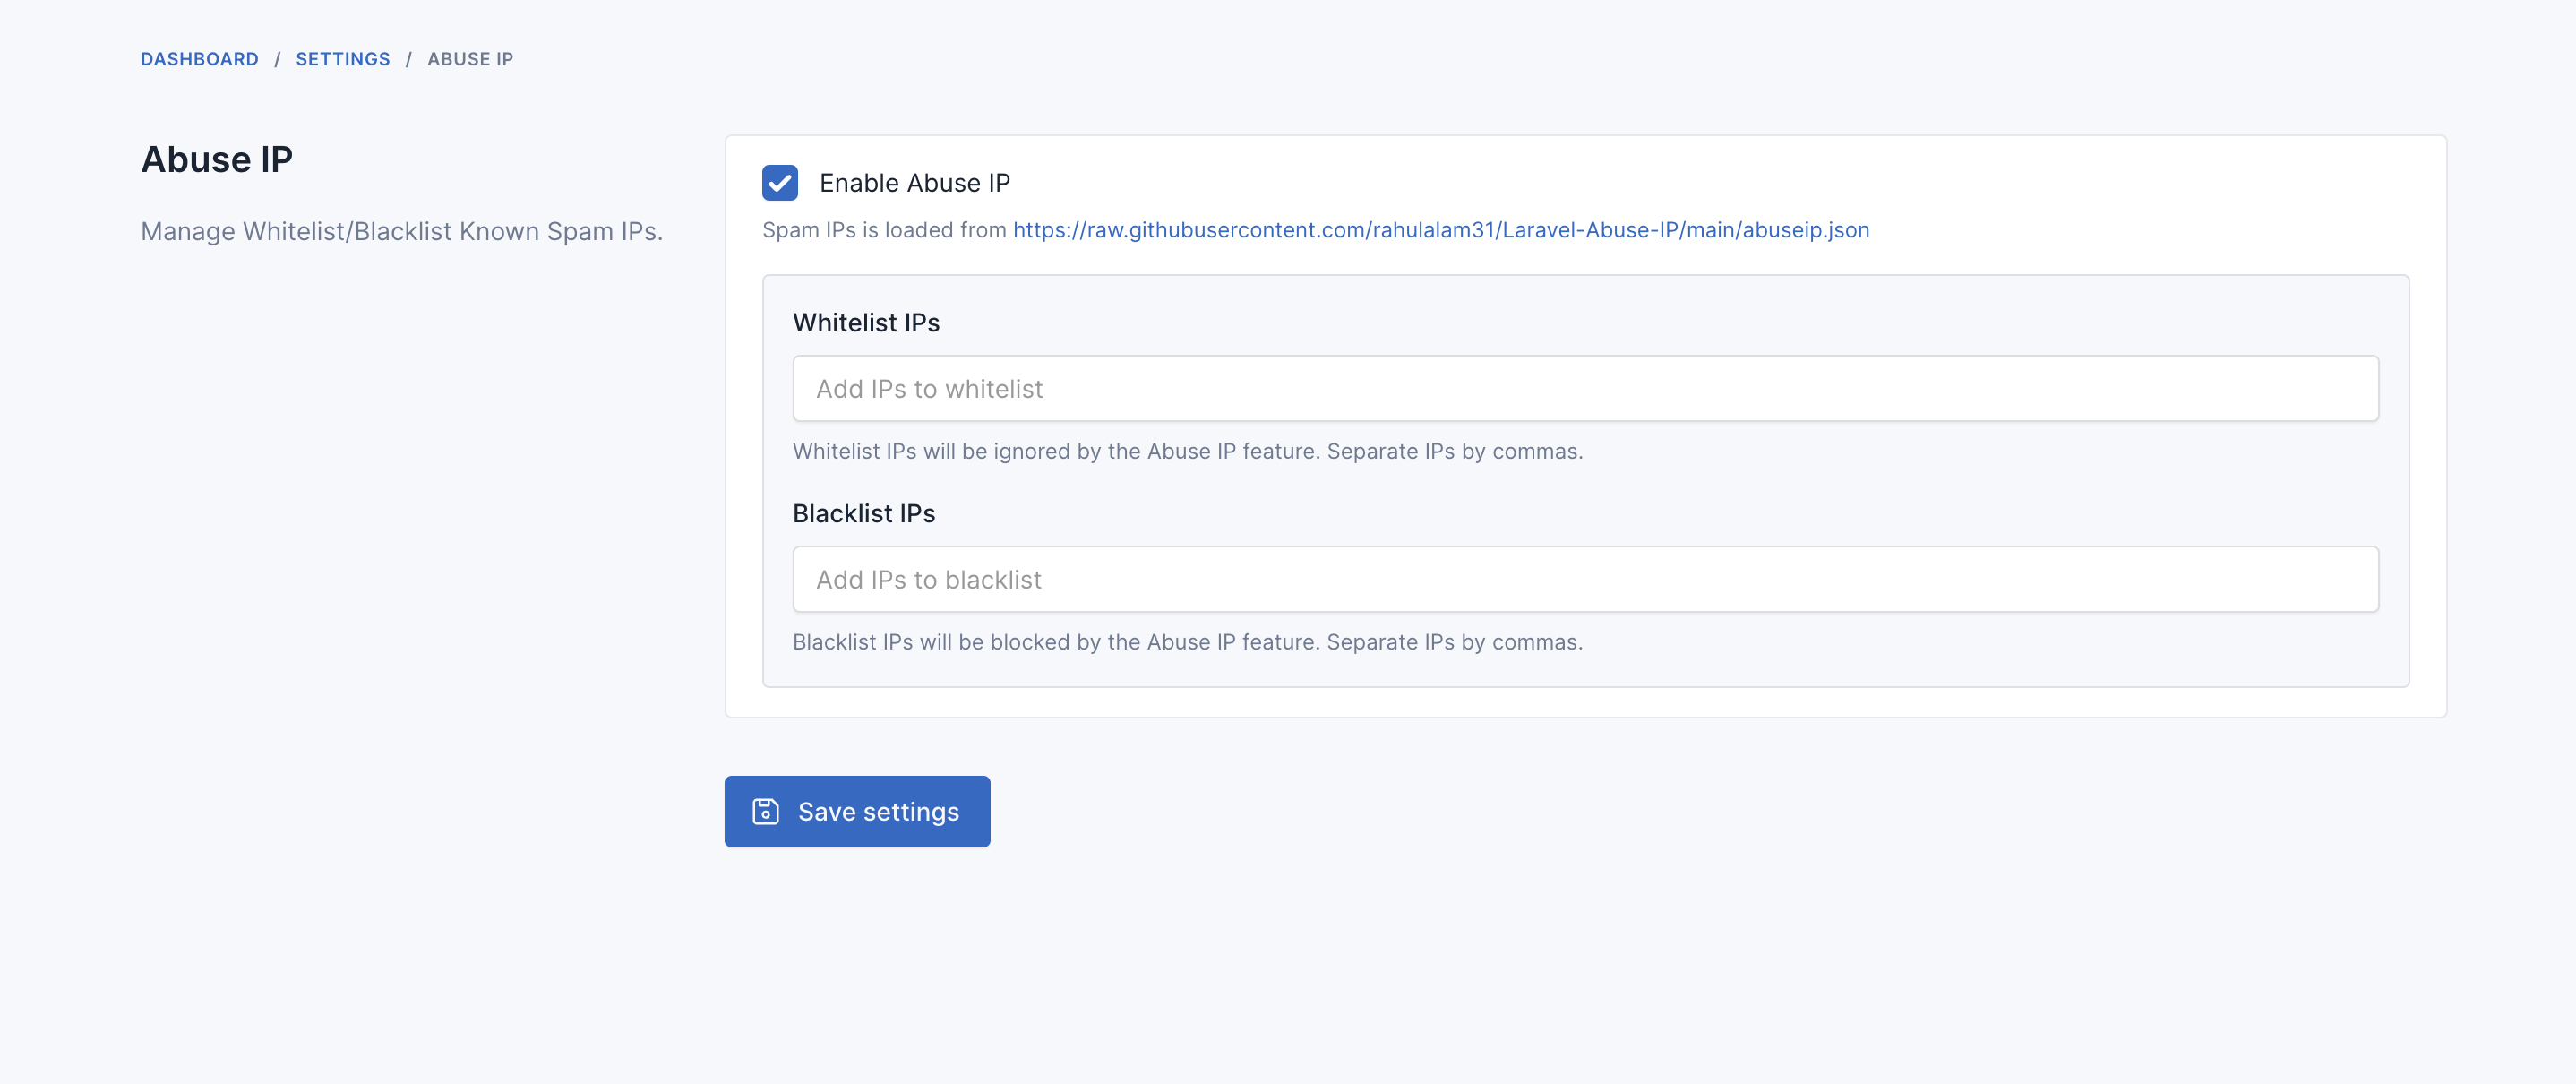Click the Abuse IP page heading
This screenshot has height=1084, width=2576.
[x=216, y=159]
